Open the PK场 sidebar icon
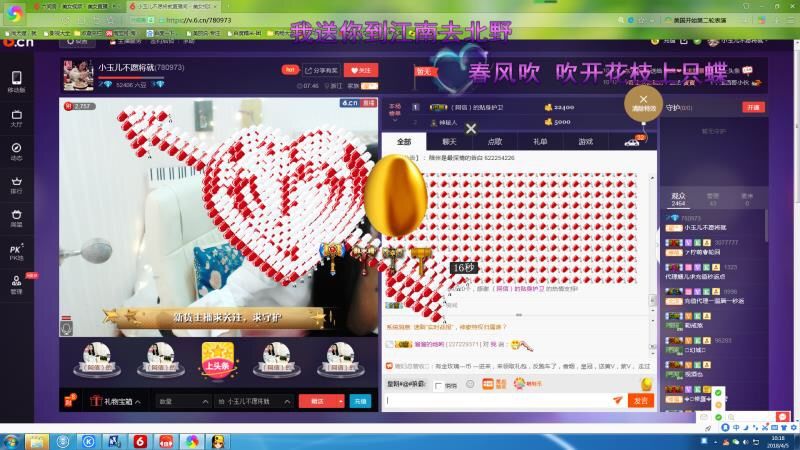This screenshot has height=450, width=800. click(16, 251)
